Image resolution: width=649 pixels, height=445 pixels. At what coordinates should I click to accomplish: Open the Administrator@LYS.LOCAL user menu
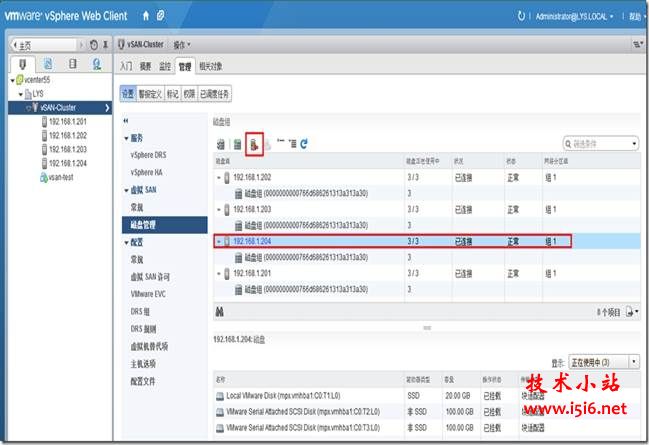pos(574,17)
